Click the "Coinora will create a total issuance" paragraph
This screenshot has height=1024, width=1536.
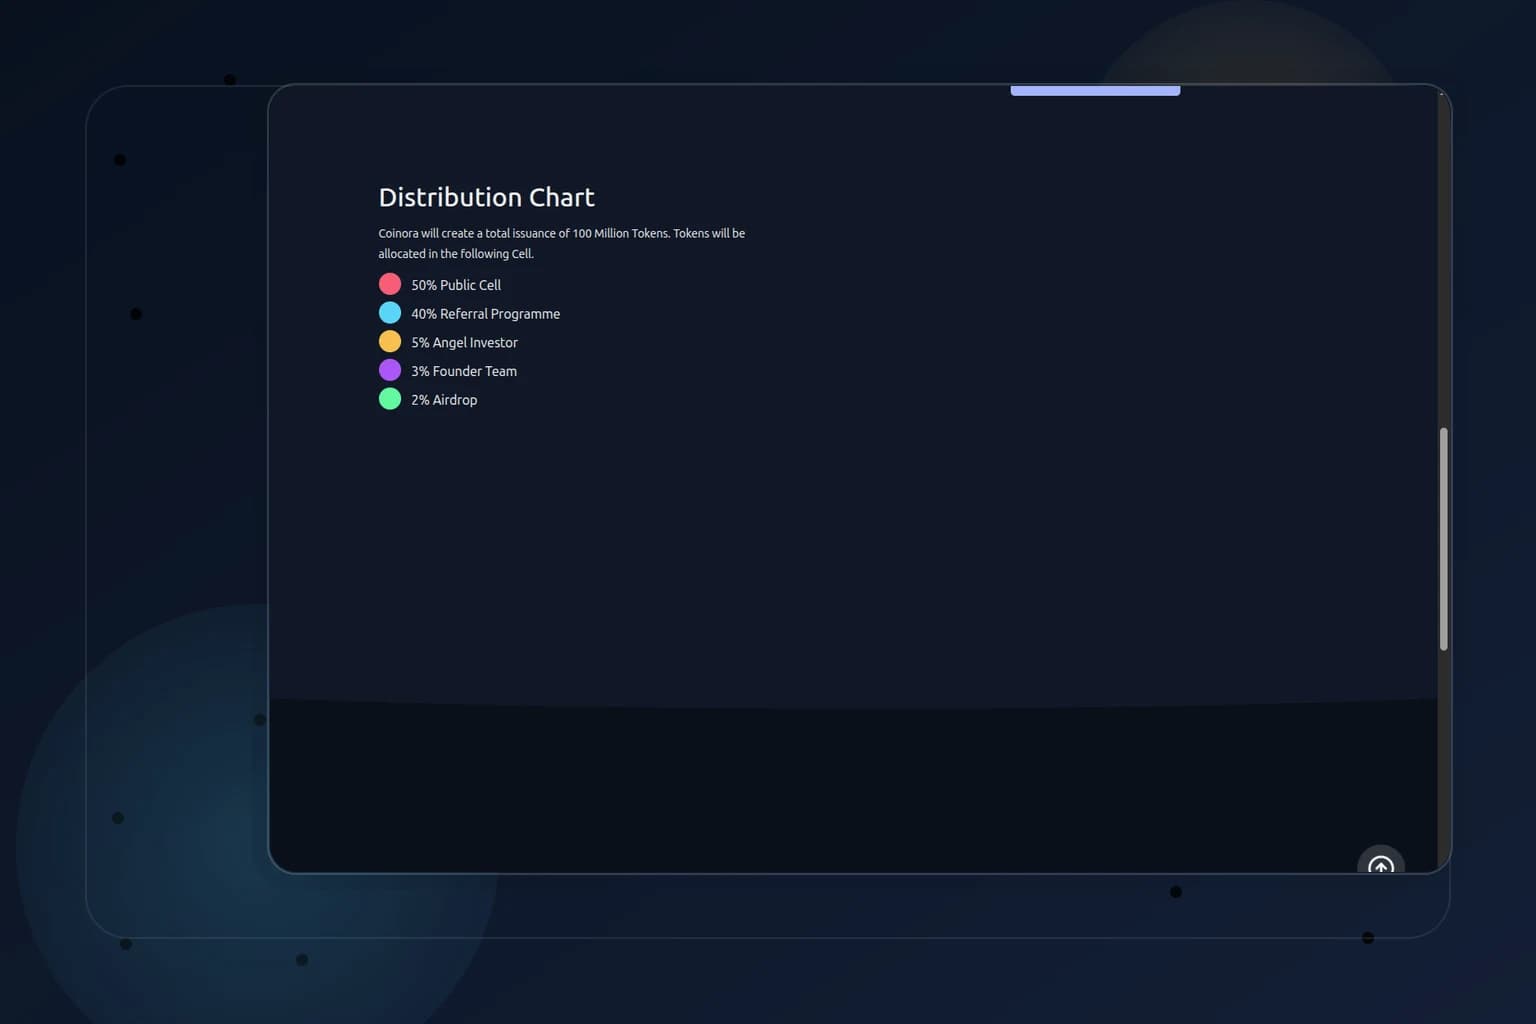coord(562,243)
